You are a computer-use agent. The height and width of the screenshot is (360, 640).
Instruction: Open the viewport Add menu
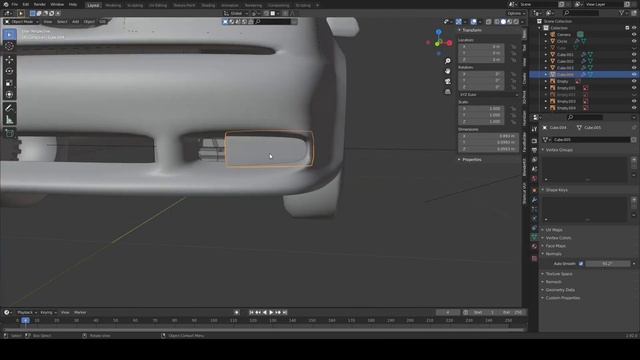[76, 22]
